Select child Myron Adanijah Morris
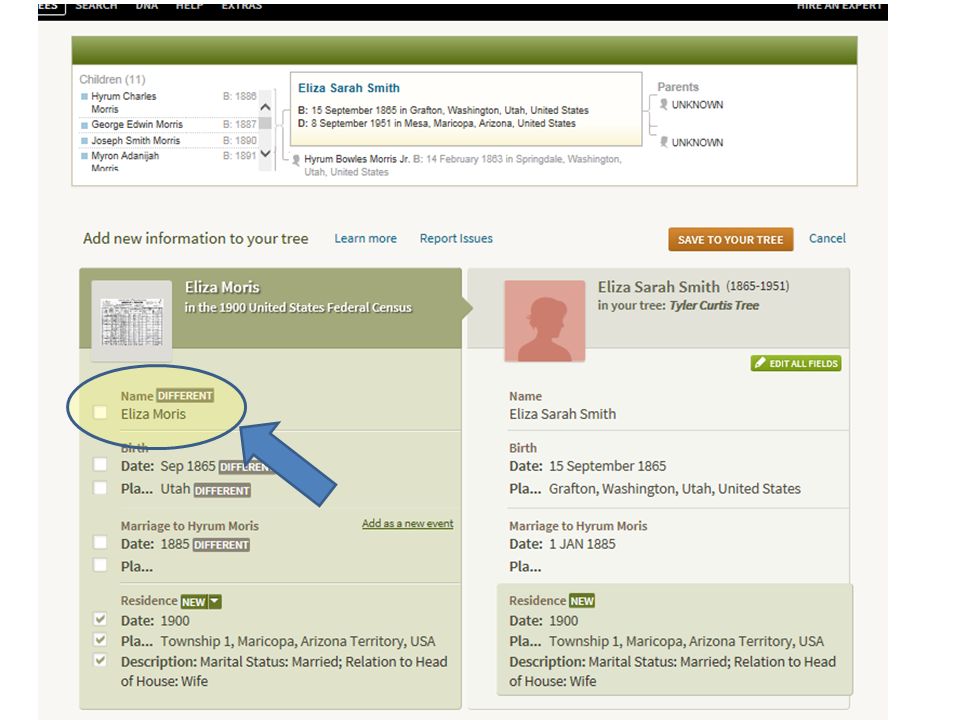This screenshot has width=960, height=720. pyautogui.click(x=125, y=162)
